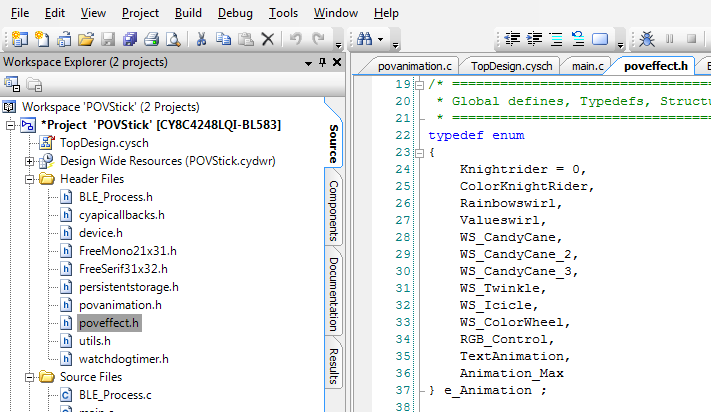The image size is (711, 412).
Task: Select the Results vertical tab
Action: [x=334, y=366]
